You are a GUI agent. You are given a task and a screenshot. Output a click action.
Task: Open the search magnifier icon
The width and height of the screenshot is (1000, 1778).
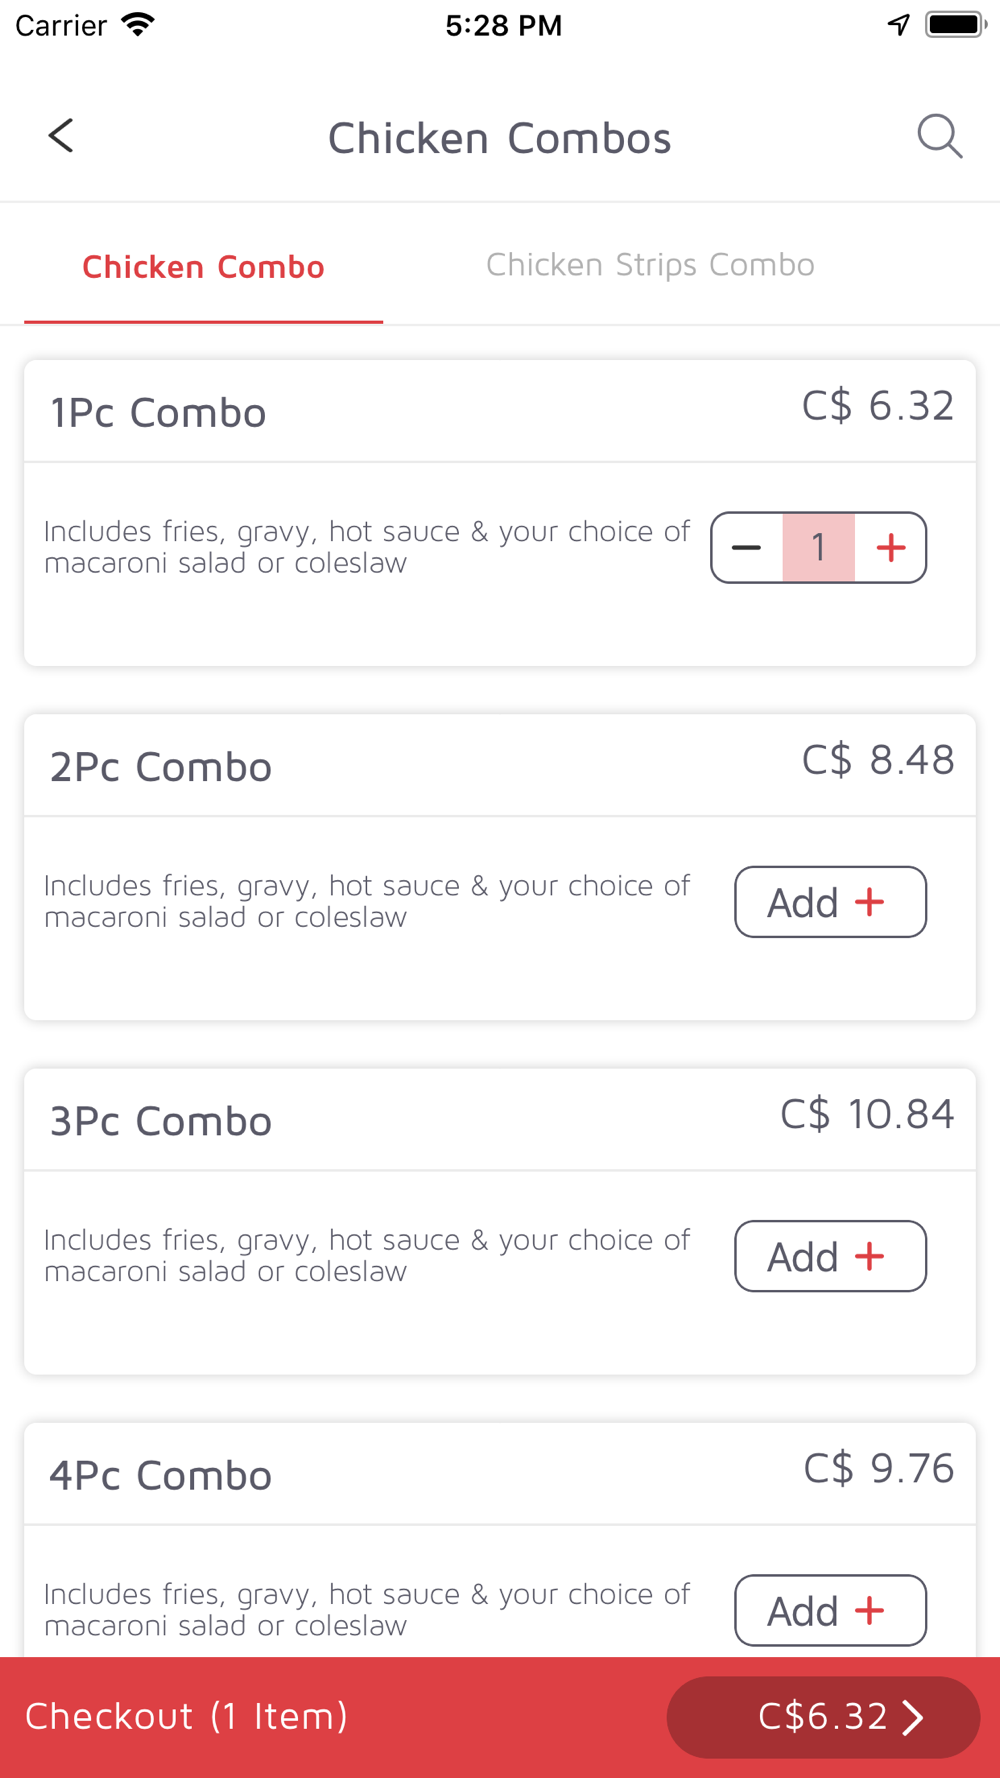[939, 136]
